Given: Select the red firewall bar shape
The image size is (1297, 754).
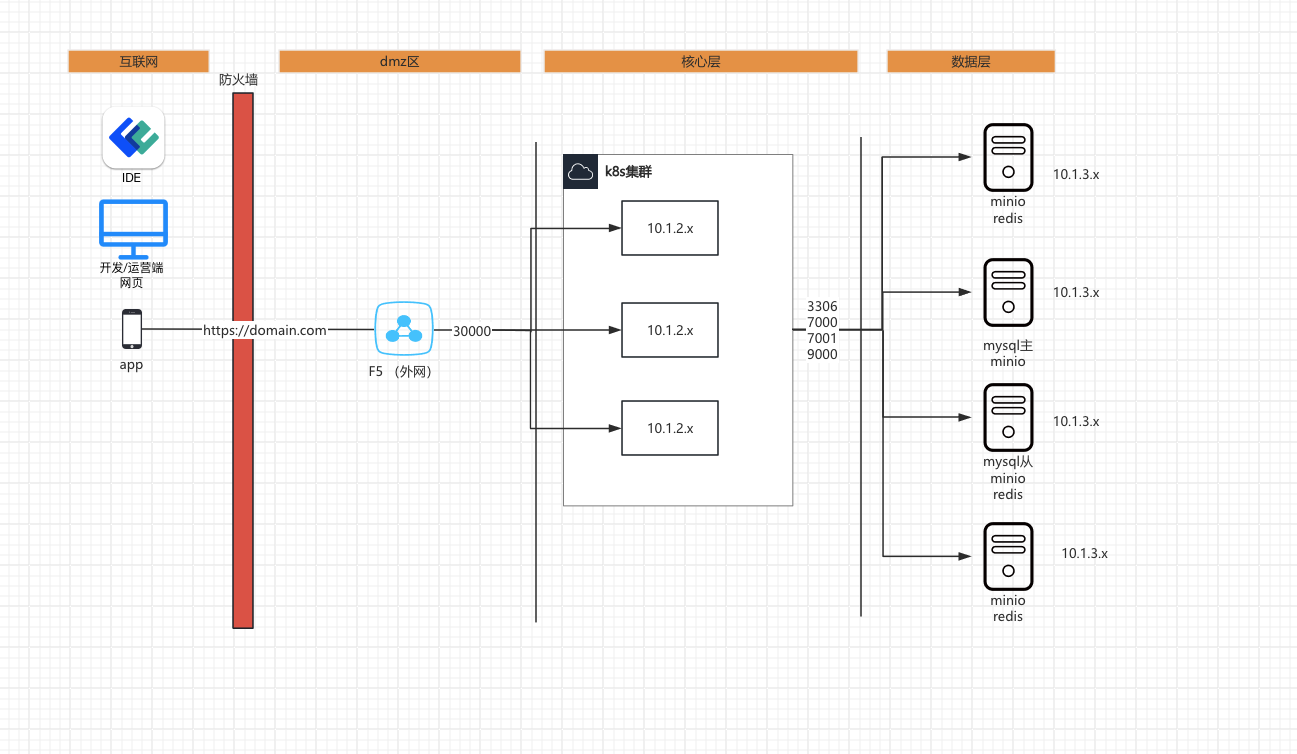Looking at the screenshot, I should pyautogui.click(x=243, y=360).
